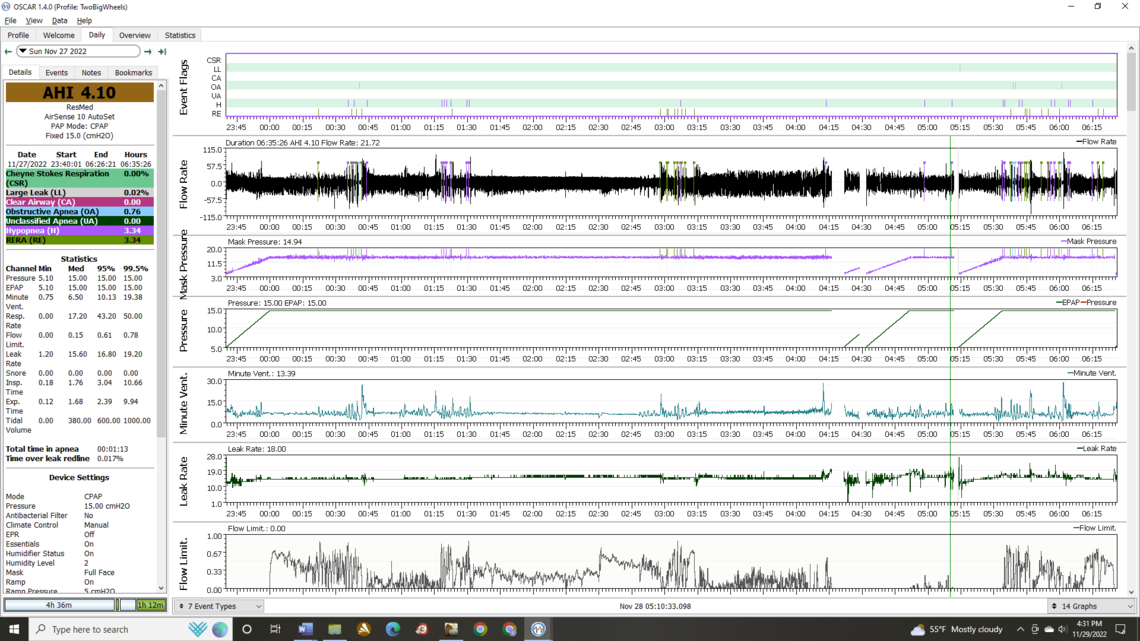Click the Windows Start button
Screen dimensions: 1140x641
(14, 629)
